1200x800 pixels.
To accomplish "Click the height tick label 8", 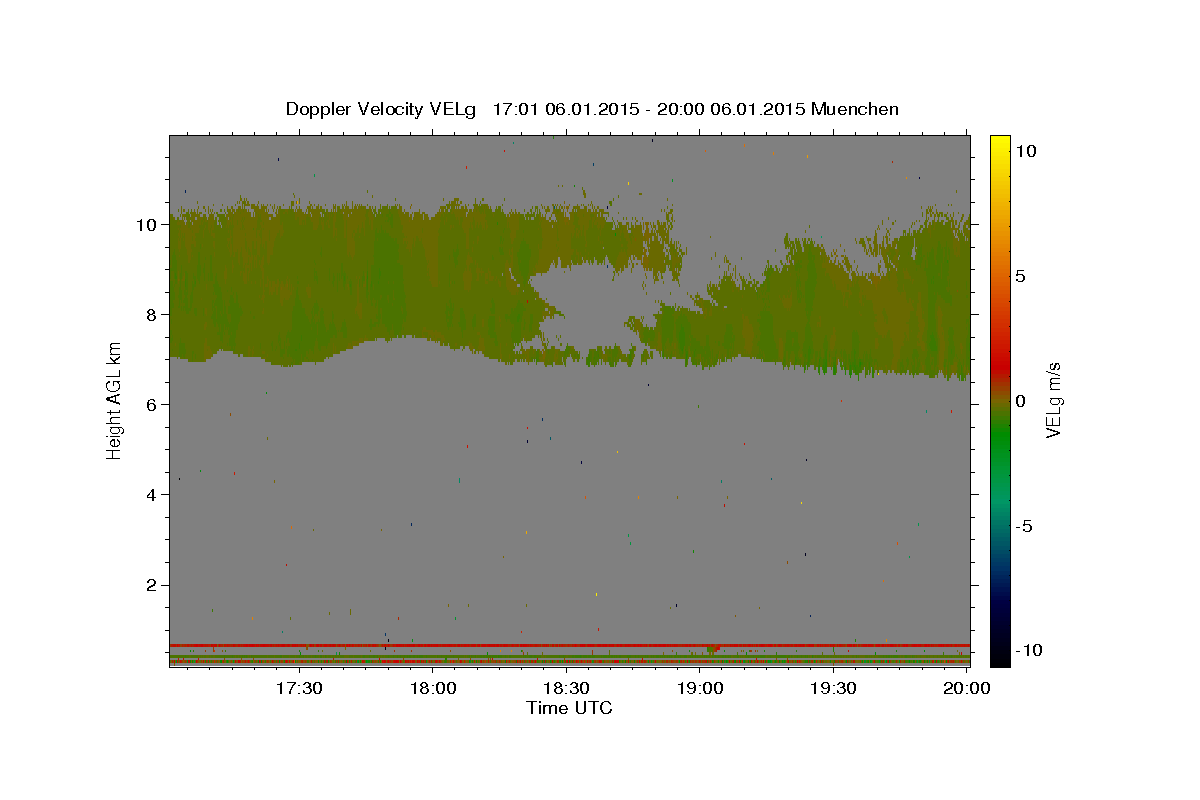I will pos(152,314).
